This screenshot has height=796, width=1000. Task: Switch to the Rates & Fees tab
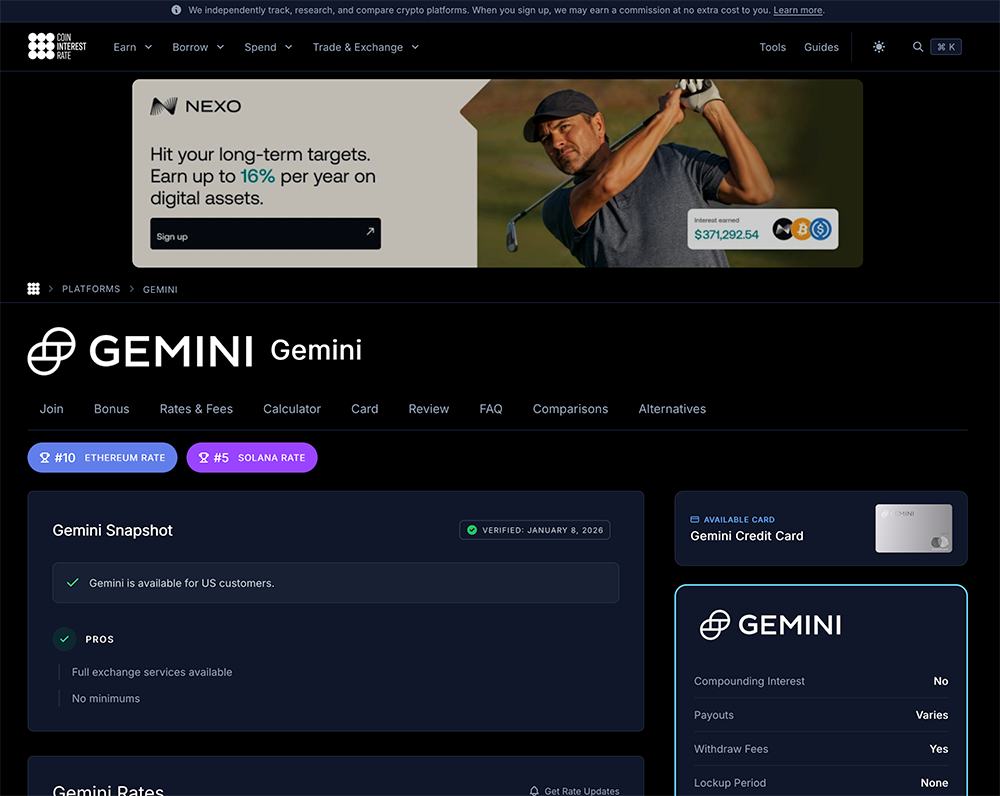click(x=196, y=409)
